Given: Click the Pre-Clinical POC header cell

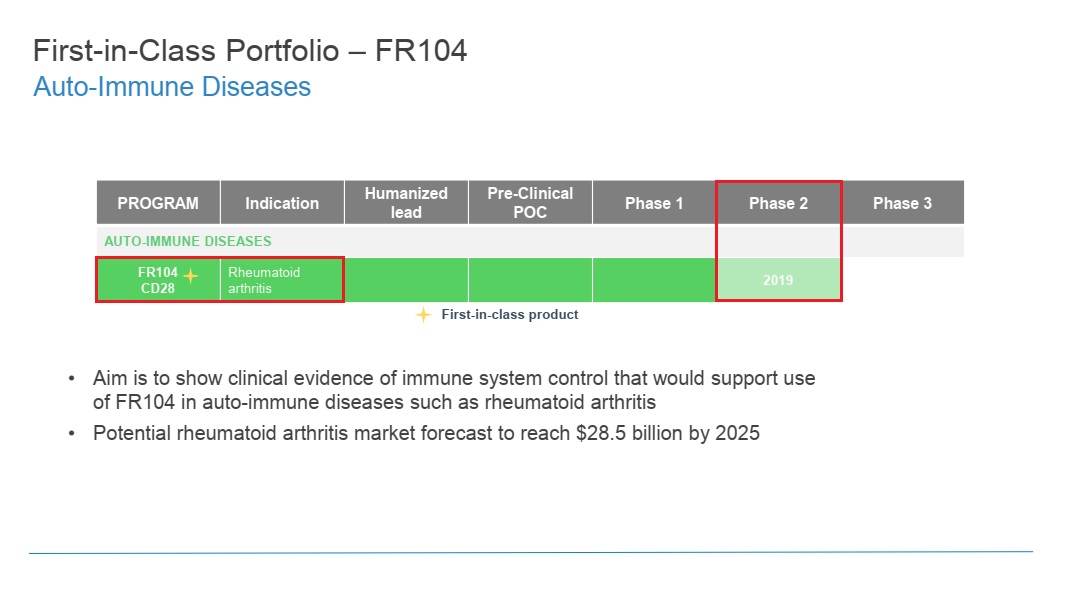Looking at the screenshot, I should pos(531,203).
